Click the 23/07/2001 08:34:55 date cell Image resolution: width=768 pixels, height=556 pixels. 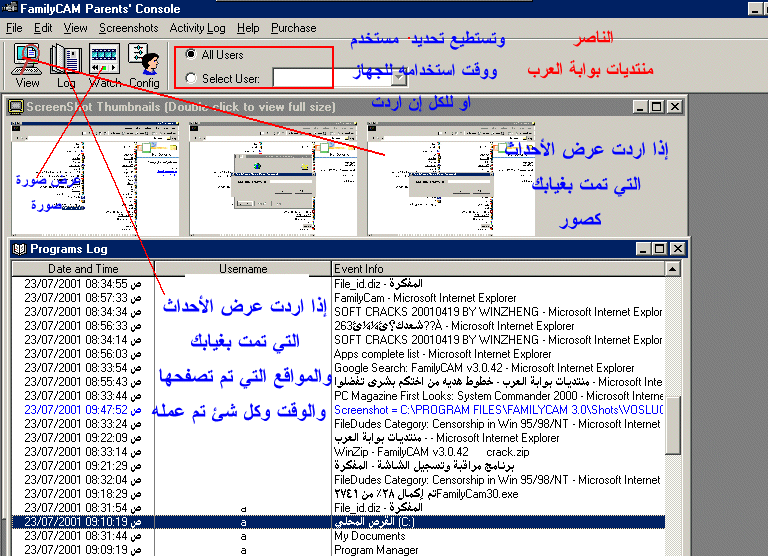[x=83, y=284]
